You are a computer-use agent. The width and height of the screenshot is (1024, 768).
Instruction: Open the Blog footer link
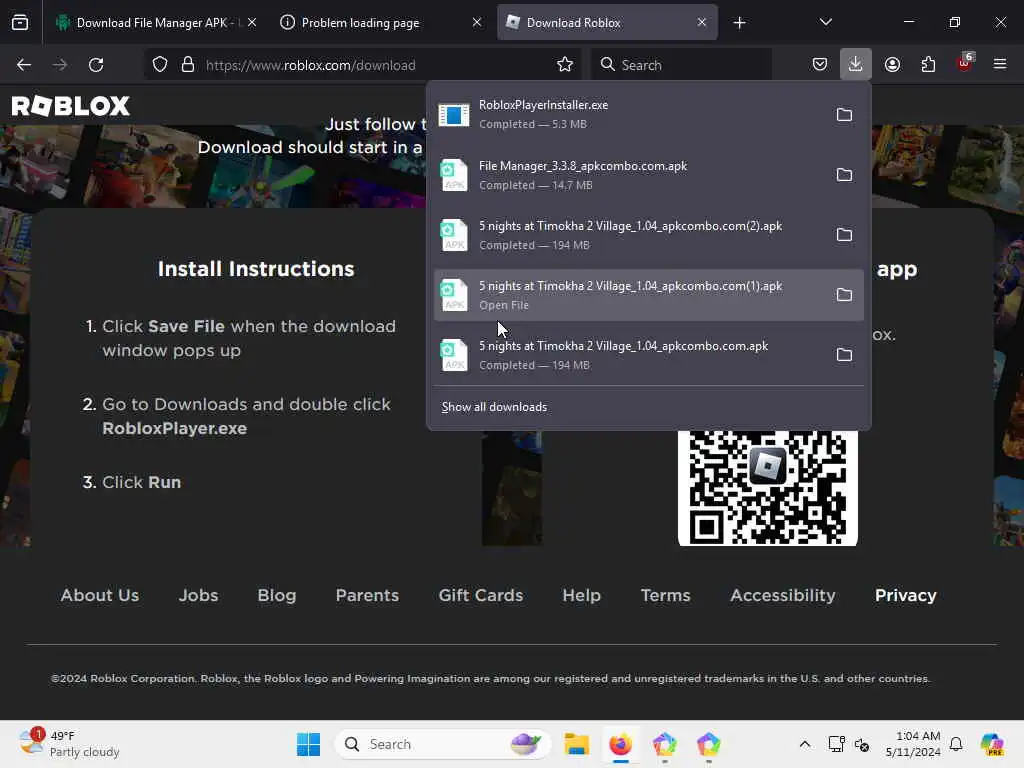coord(277,596)
